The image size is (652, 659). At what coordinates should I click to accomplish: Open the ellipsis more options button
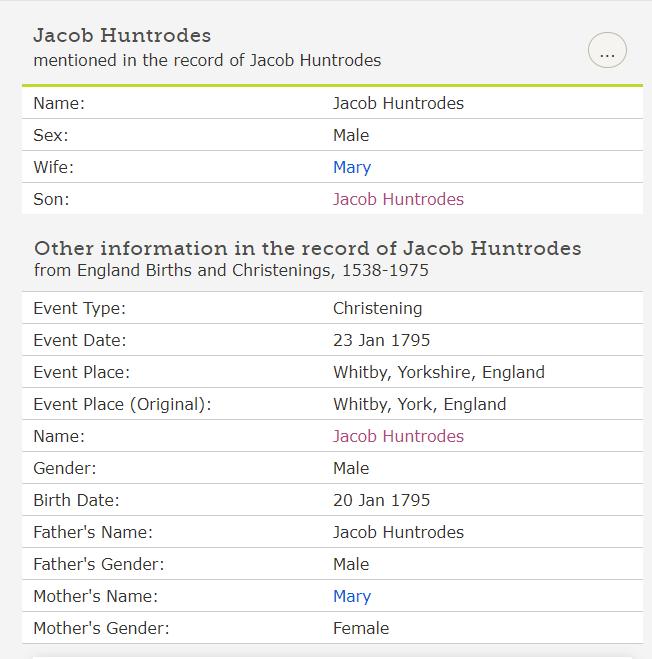(x=607, y=51)
